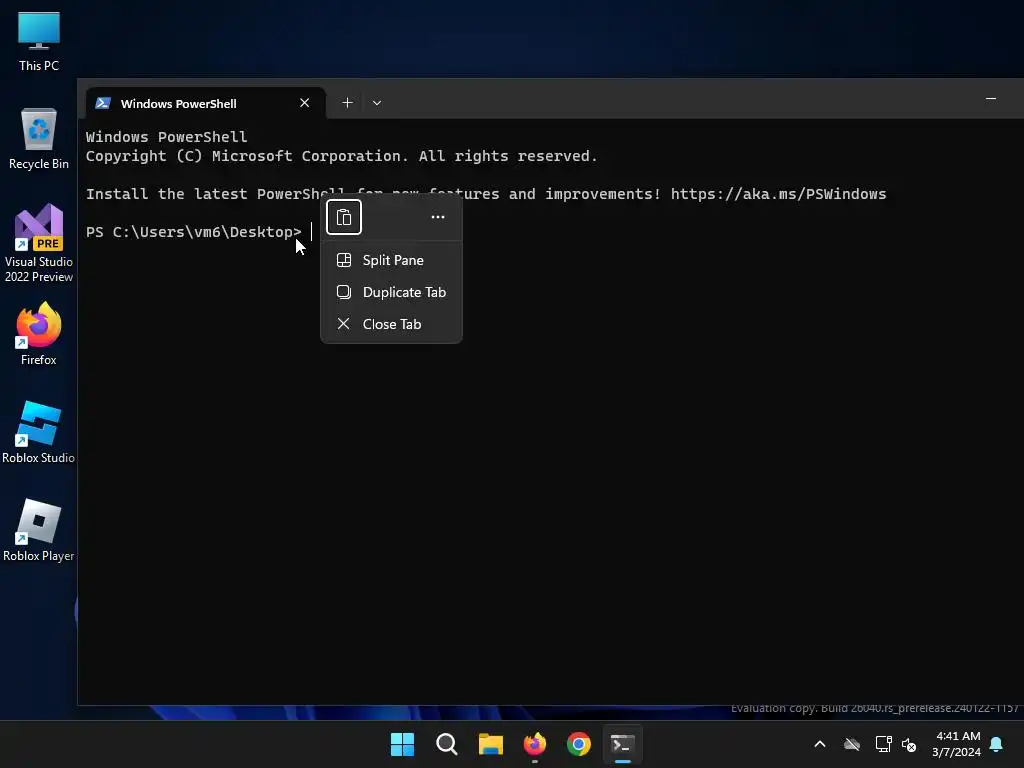This screenshot has width=1024, height=768.
Task: Click the Paste clipboard icon in context menu
Action: 344,217
